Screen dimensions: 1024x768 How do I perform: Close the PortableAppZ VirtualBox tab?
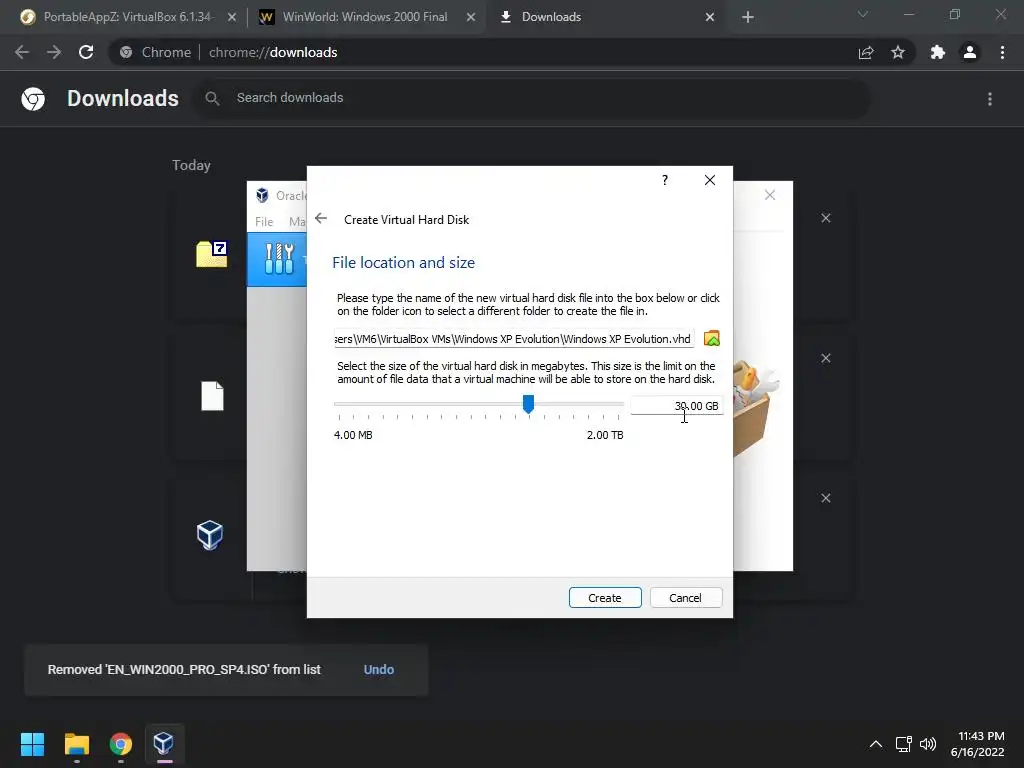tap(232, 17)
